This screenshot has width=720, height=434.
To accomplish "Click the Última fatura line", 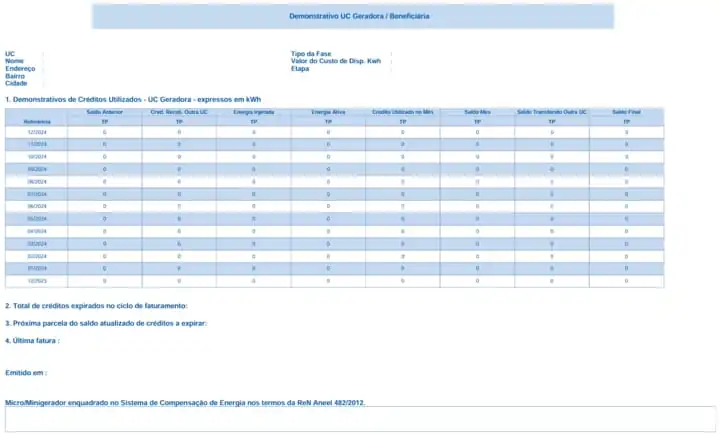I will pyautogui.click(x=32, y=341).
